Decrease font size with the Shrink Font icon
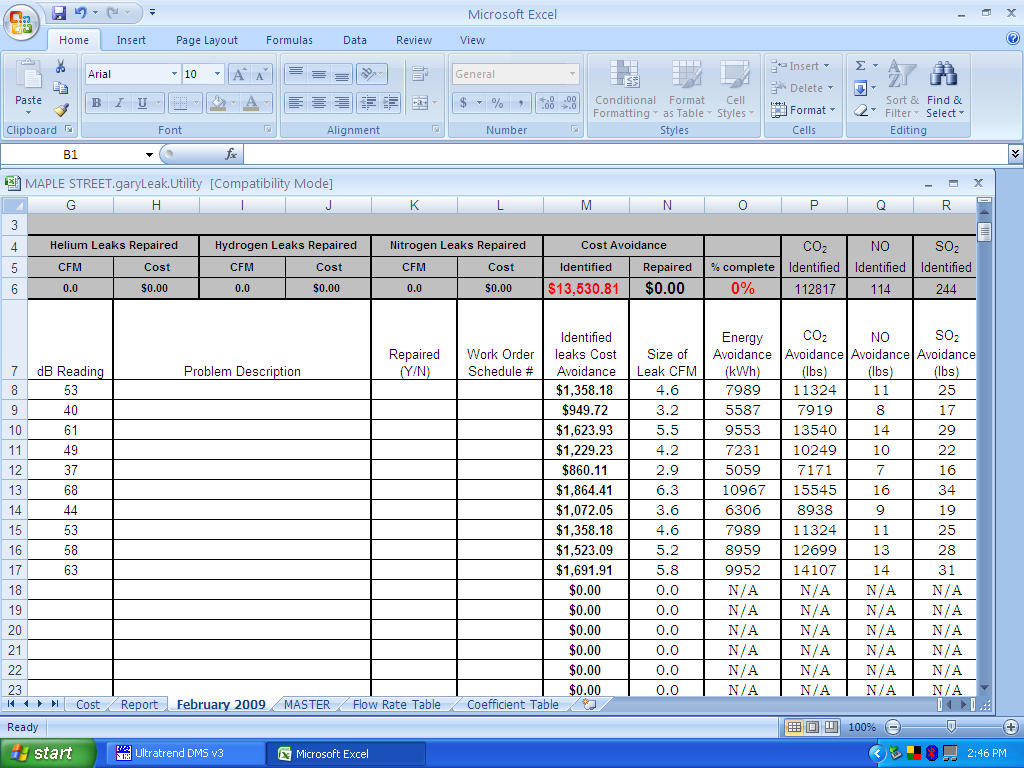Screen dimensions: 1024x768 coord(261,74)
